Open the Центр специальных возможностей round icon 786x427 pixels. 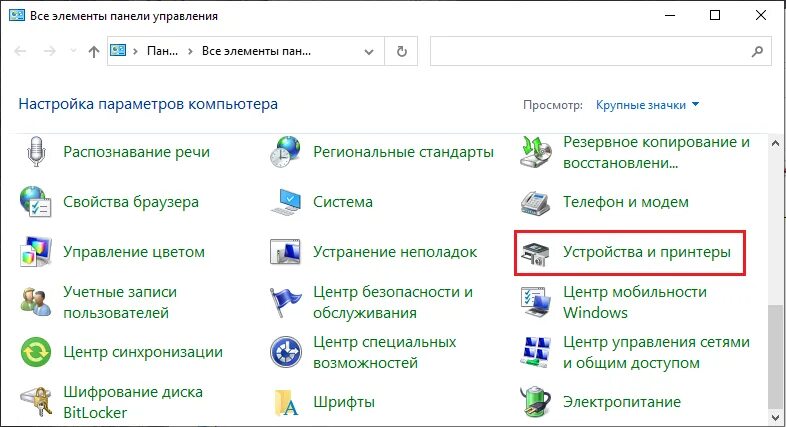click(285, 352)
